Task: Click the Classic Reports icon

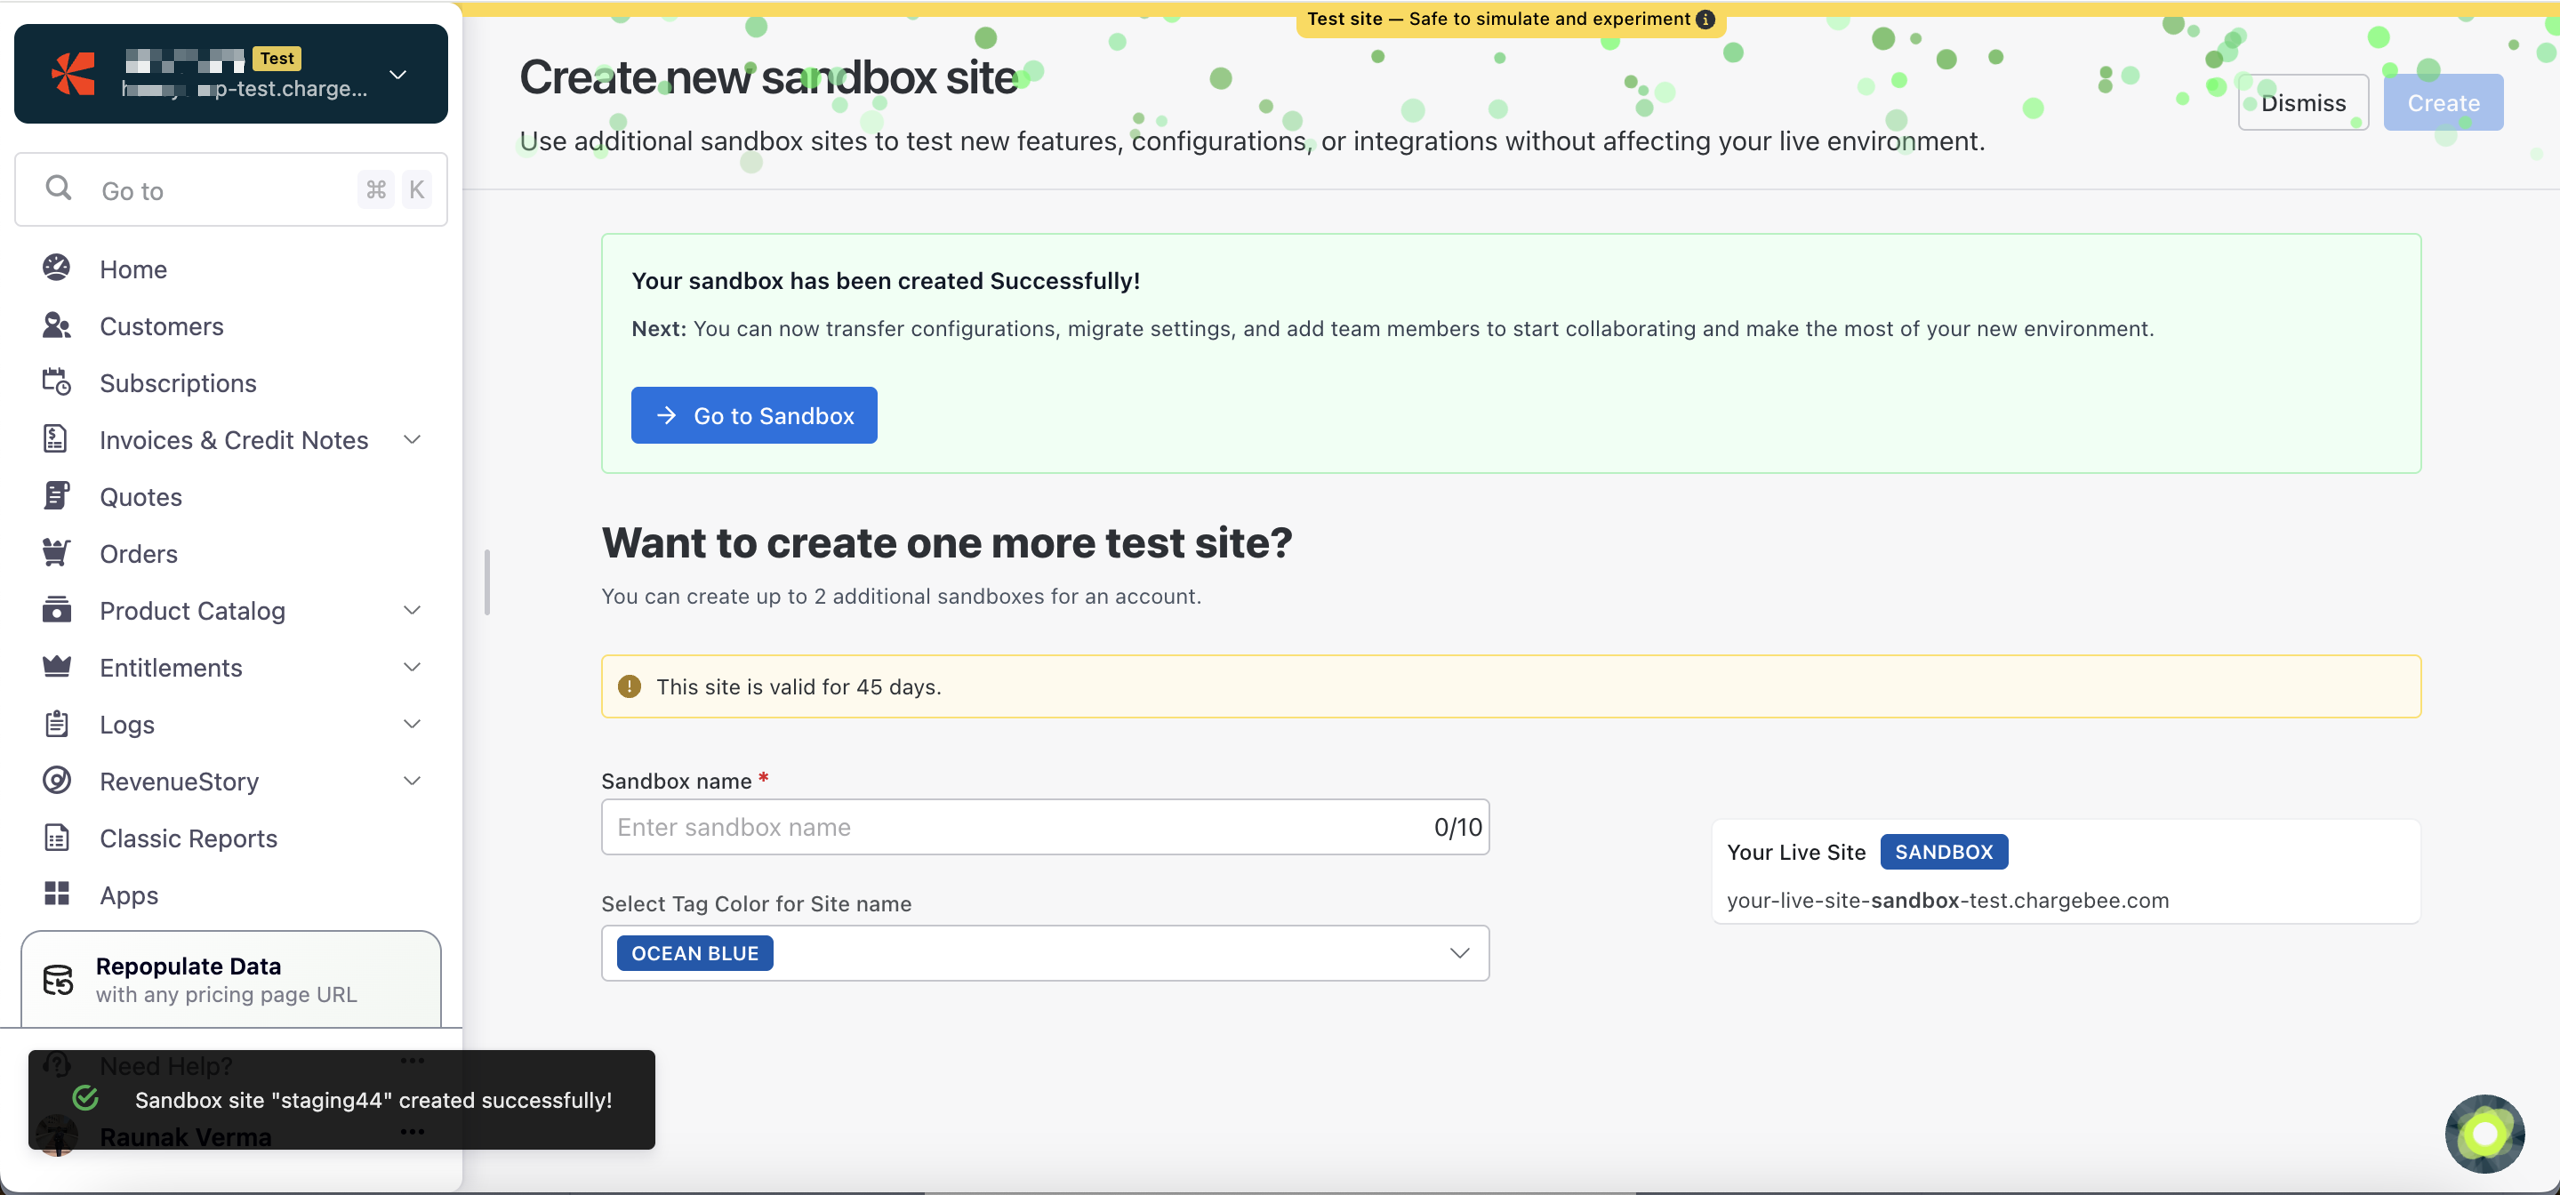Action: pyautogui.click(x=57, y=837)
